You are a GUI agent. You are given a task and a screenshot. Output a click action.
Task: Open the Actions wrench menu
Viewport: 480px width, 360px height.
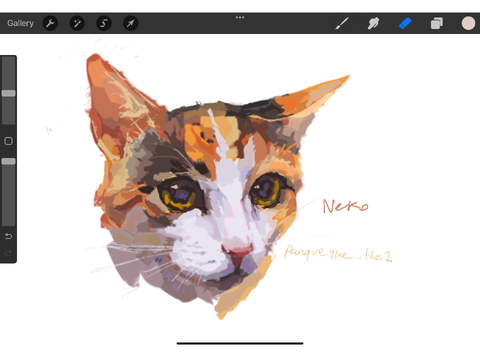click(50, 23)
